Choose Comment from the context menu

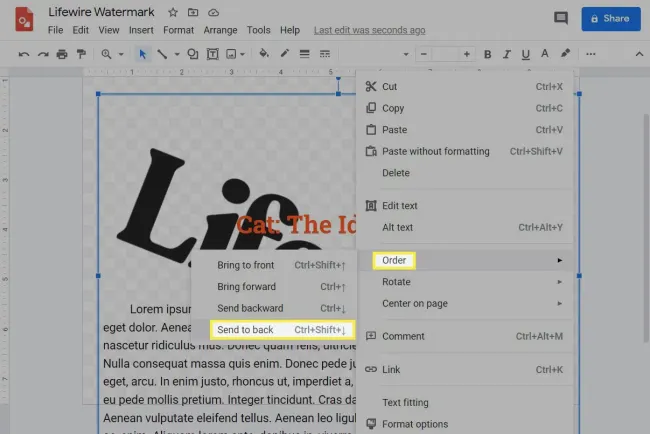click(x=464, y=336)
